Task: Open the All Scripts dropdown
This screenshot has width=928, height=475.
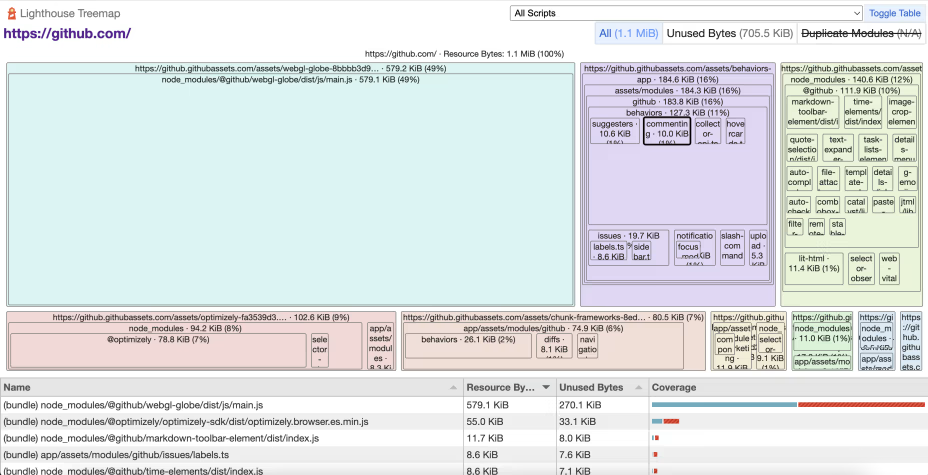Action: (x=686, y=13)
